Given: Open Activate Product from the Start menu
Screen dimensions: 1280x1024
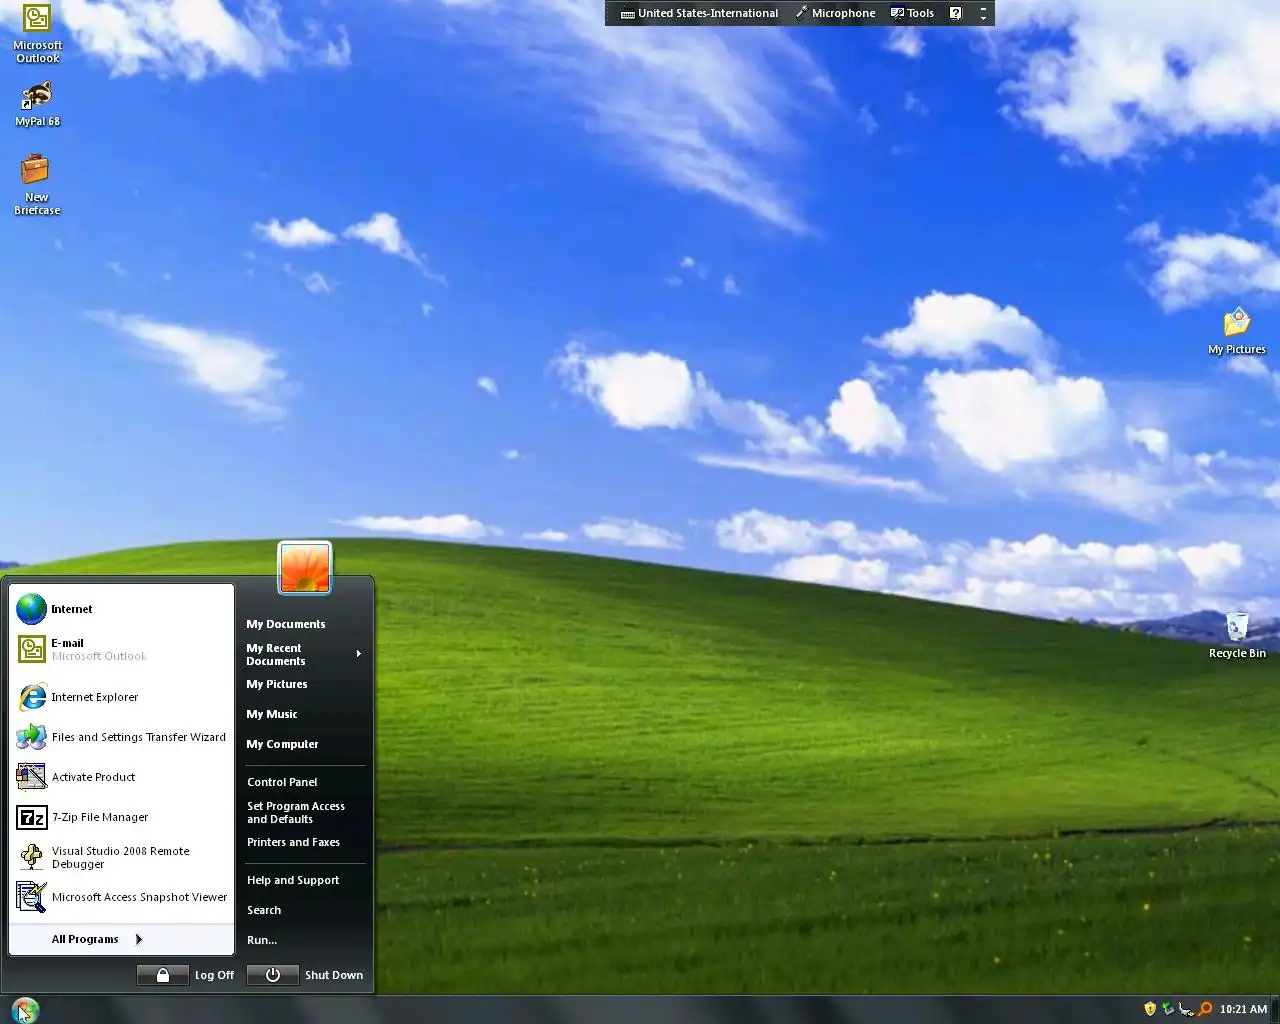Looking at the screenshot, I should 122,777.
